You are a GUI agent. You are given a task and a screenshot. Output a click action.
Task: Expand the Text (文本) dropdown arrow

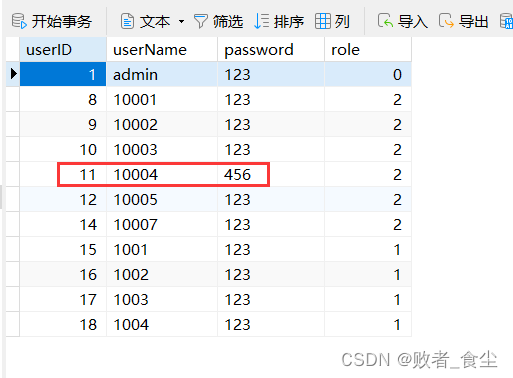(181, 22)
